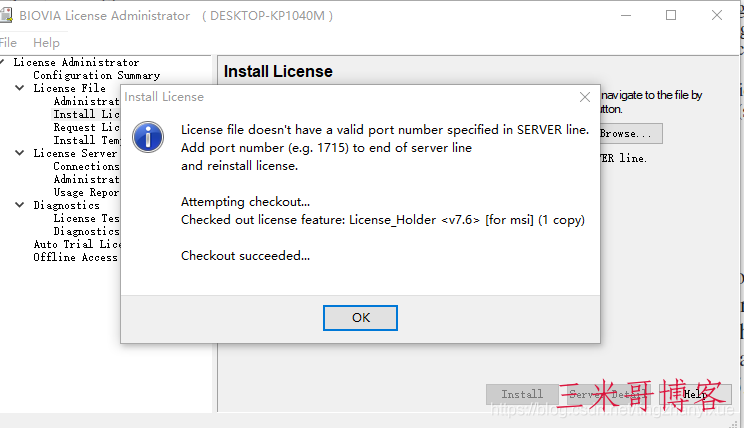Collapse the Diagnostics tree node
Viewport: 744px width, 428px height.
[19, 205]
